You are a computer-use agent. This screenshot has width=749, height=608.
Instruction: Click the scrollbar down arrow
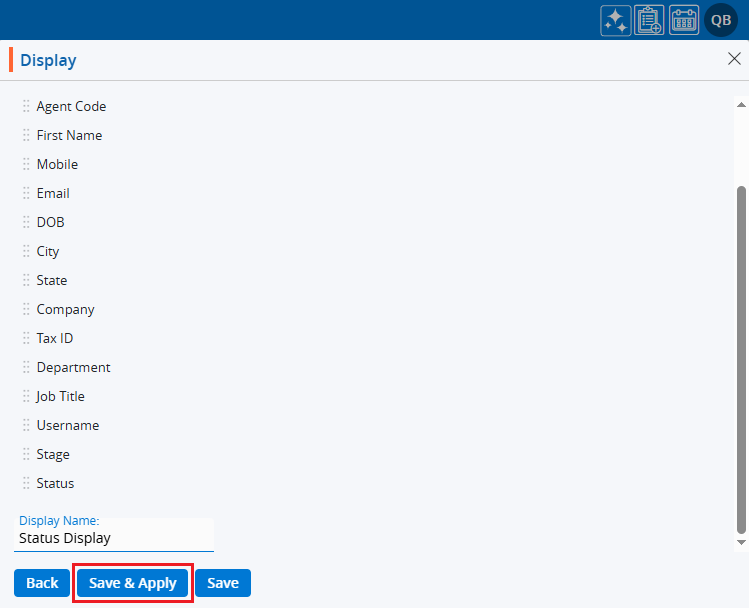[741, 542]
